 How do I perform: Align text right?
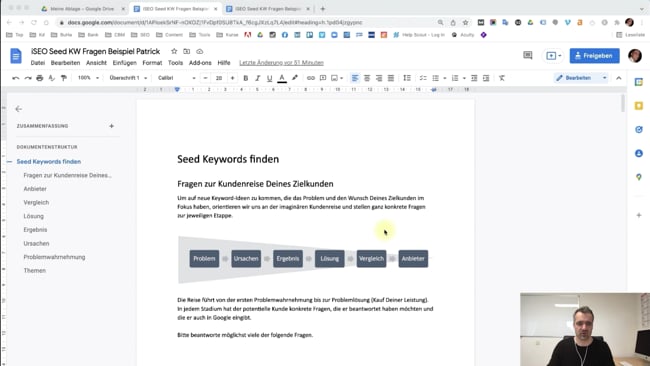click(x=379, y=78)
